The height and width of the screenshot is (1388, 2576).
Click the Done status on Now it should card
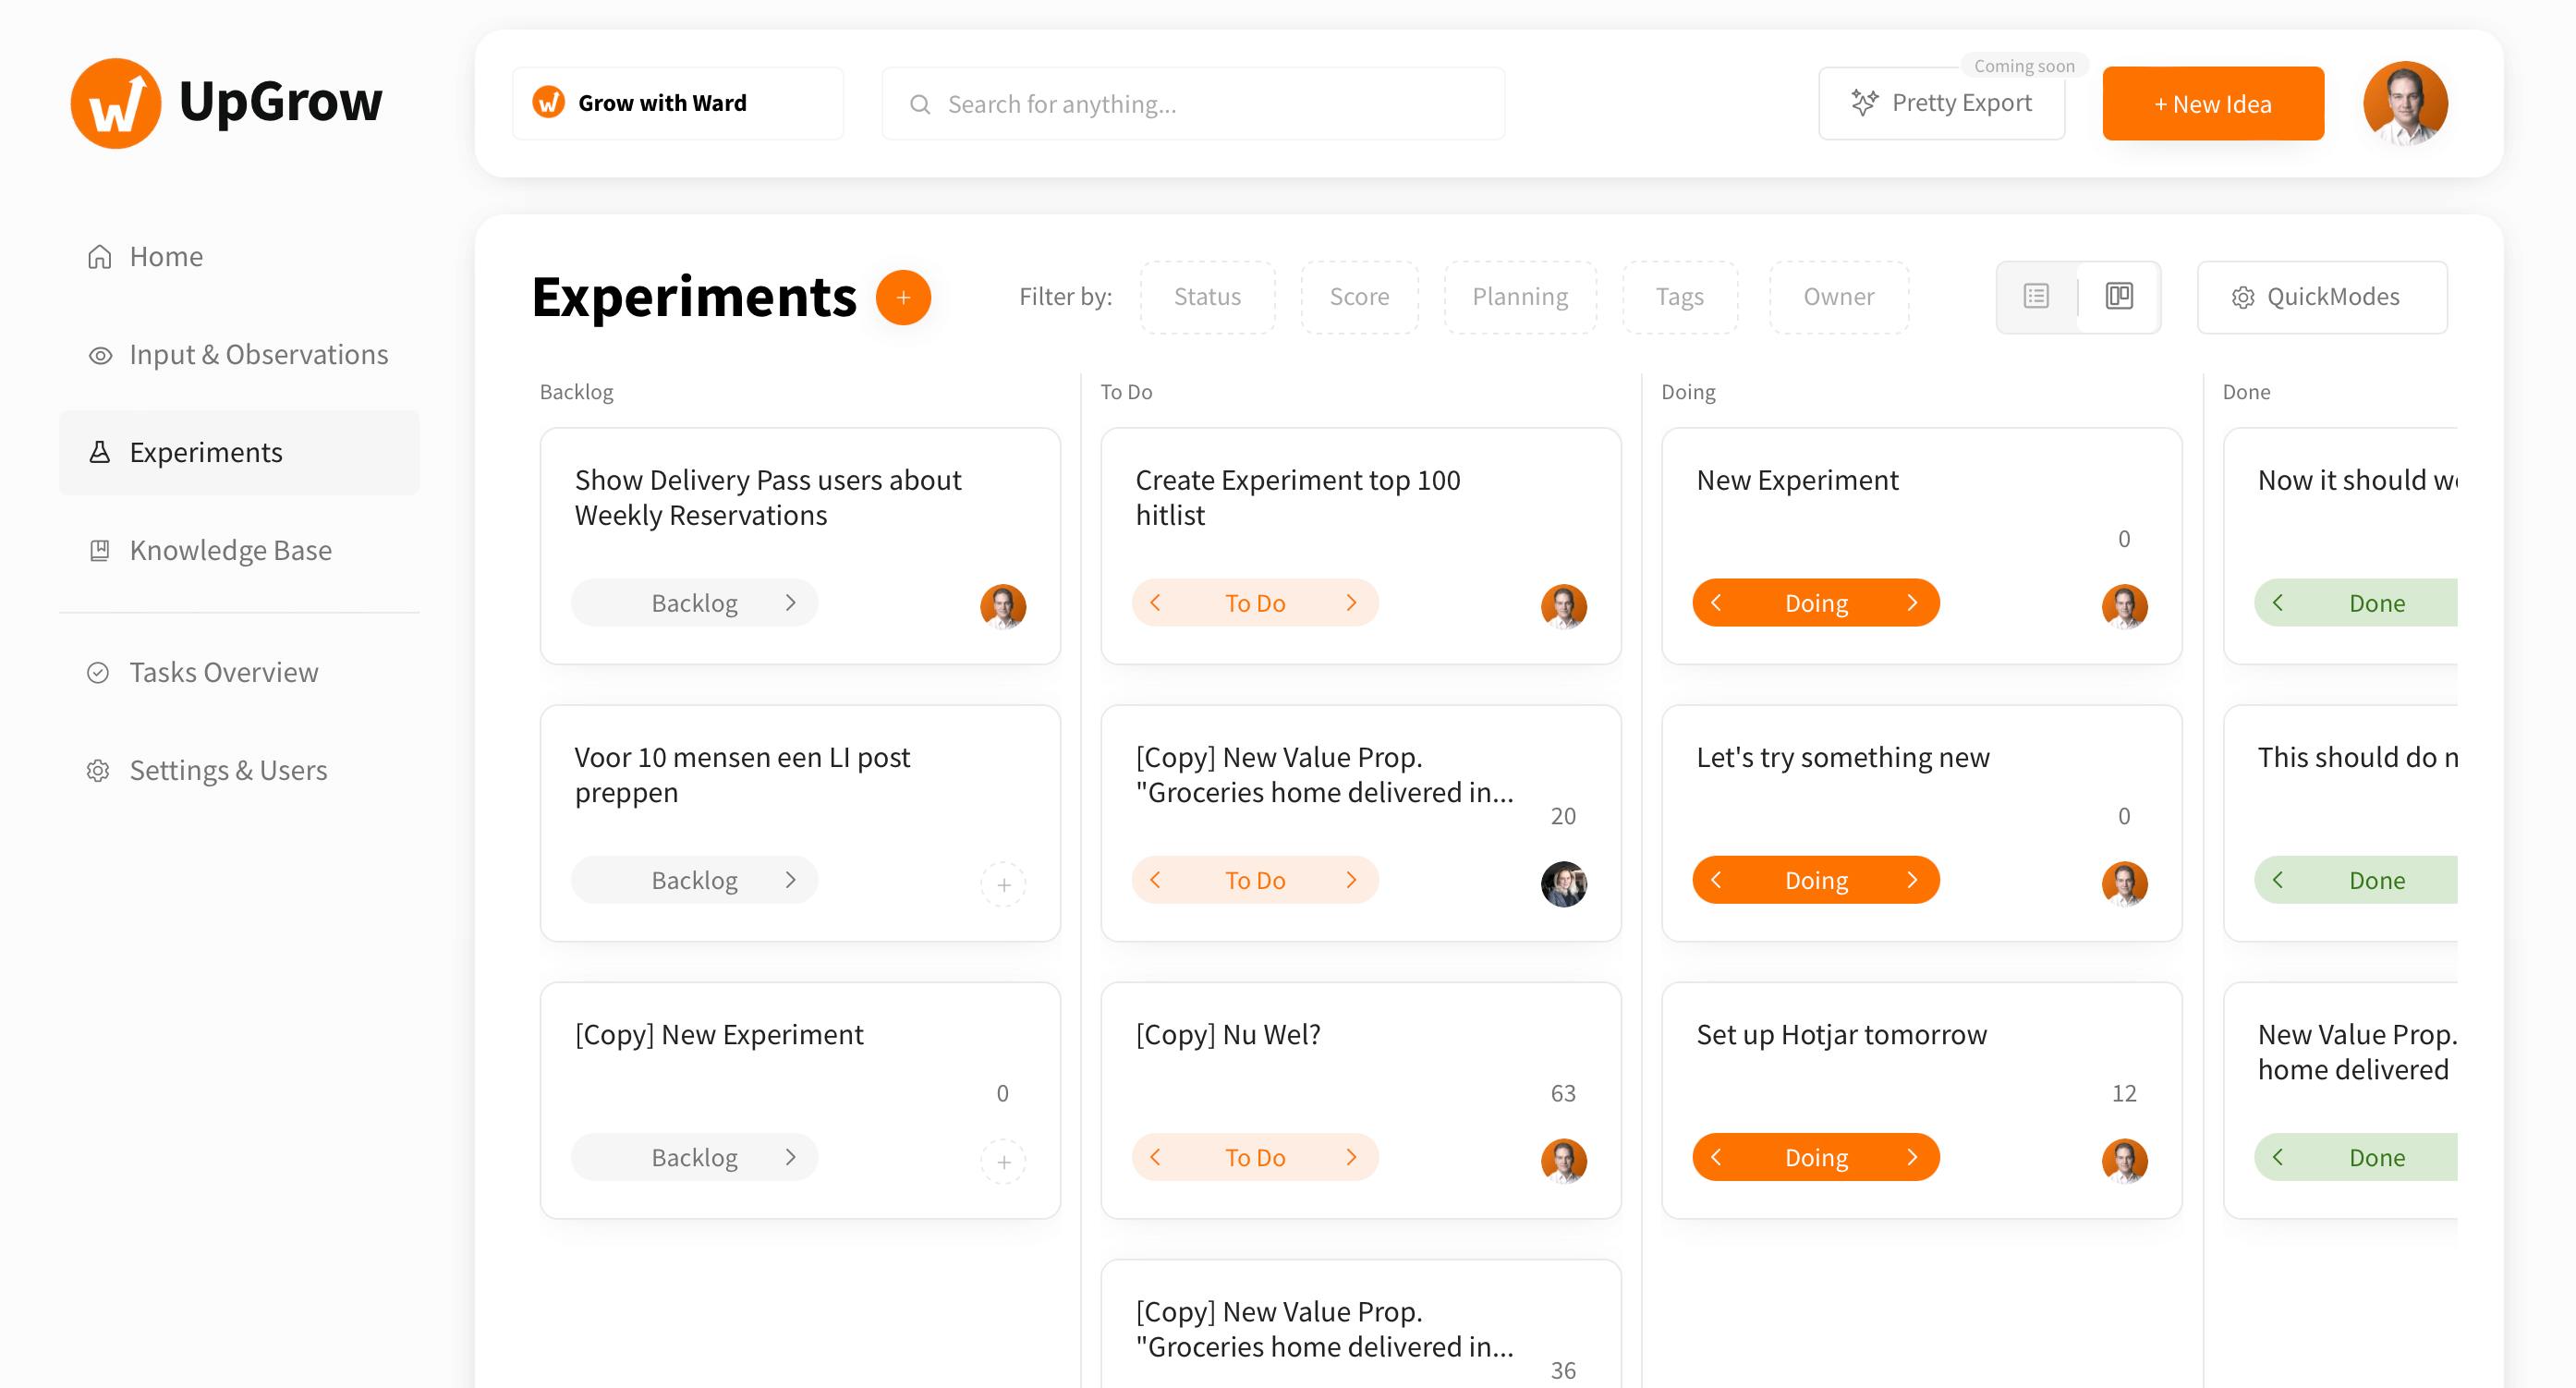coord(2356,603)
